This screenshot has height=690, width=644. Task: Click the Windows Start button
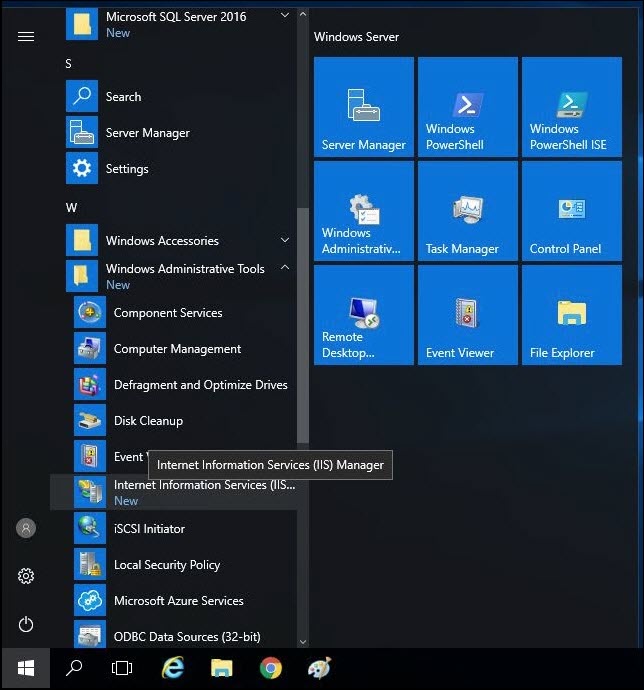(x=26, y=668)
